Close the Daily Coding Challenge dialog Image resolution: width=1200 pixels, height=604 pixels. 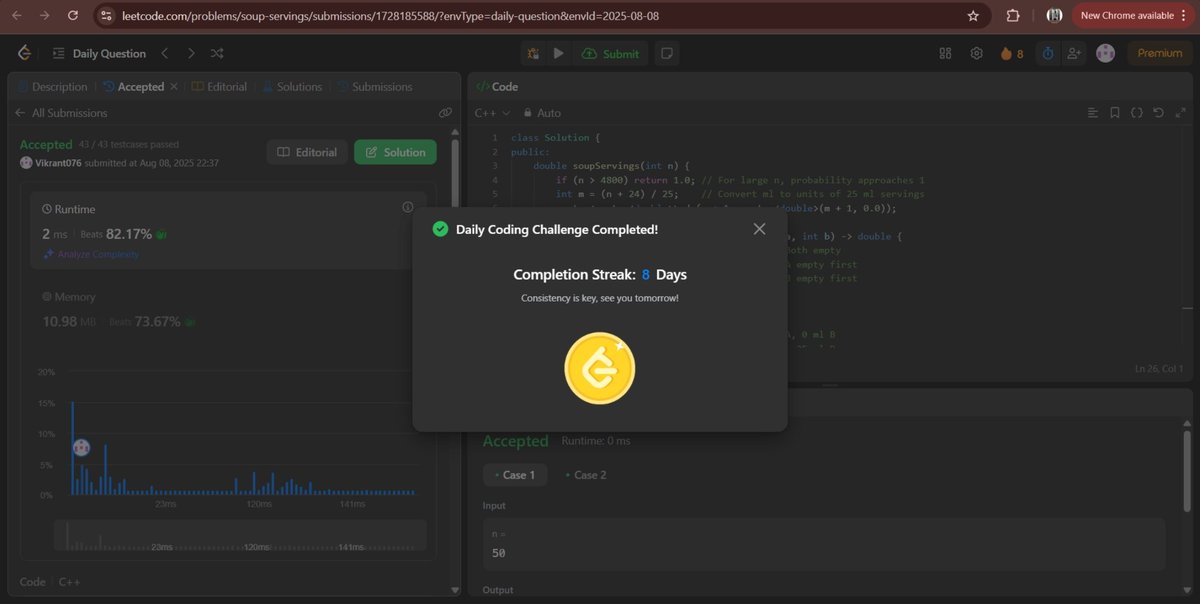pos(759,229)
